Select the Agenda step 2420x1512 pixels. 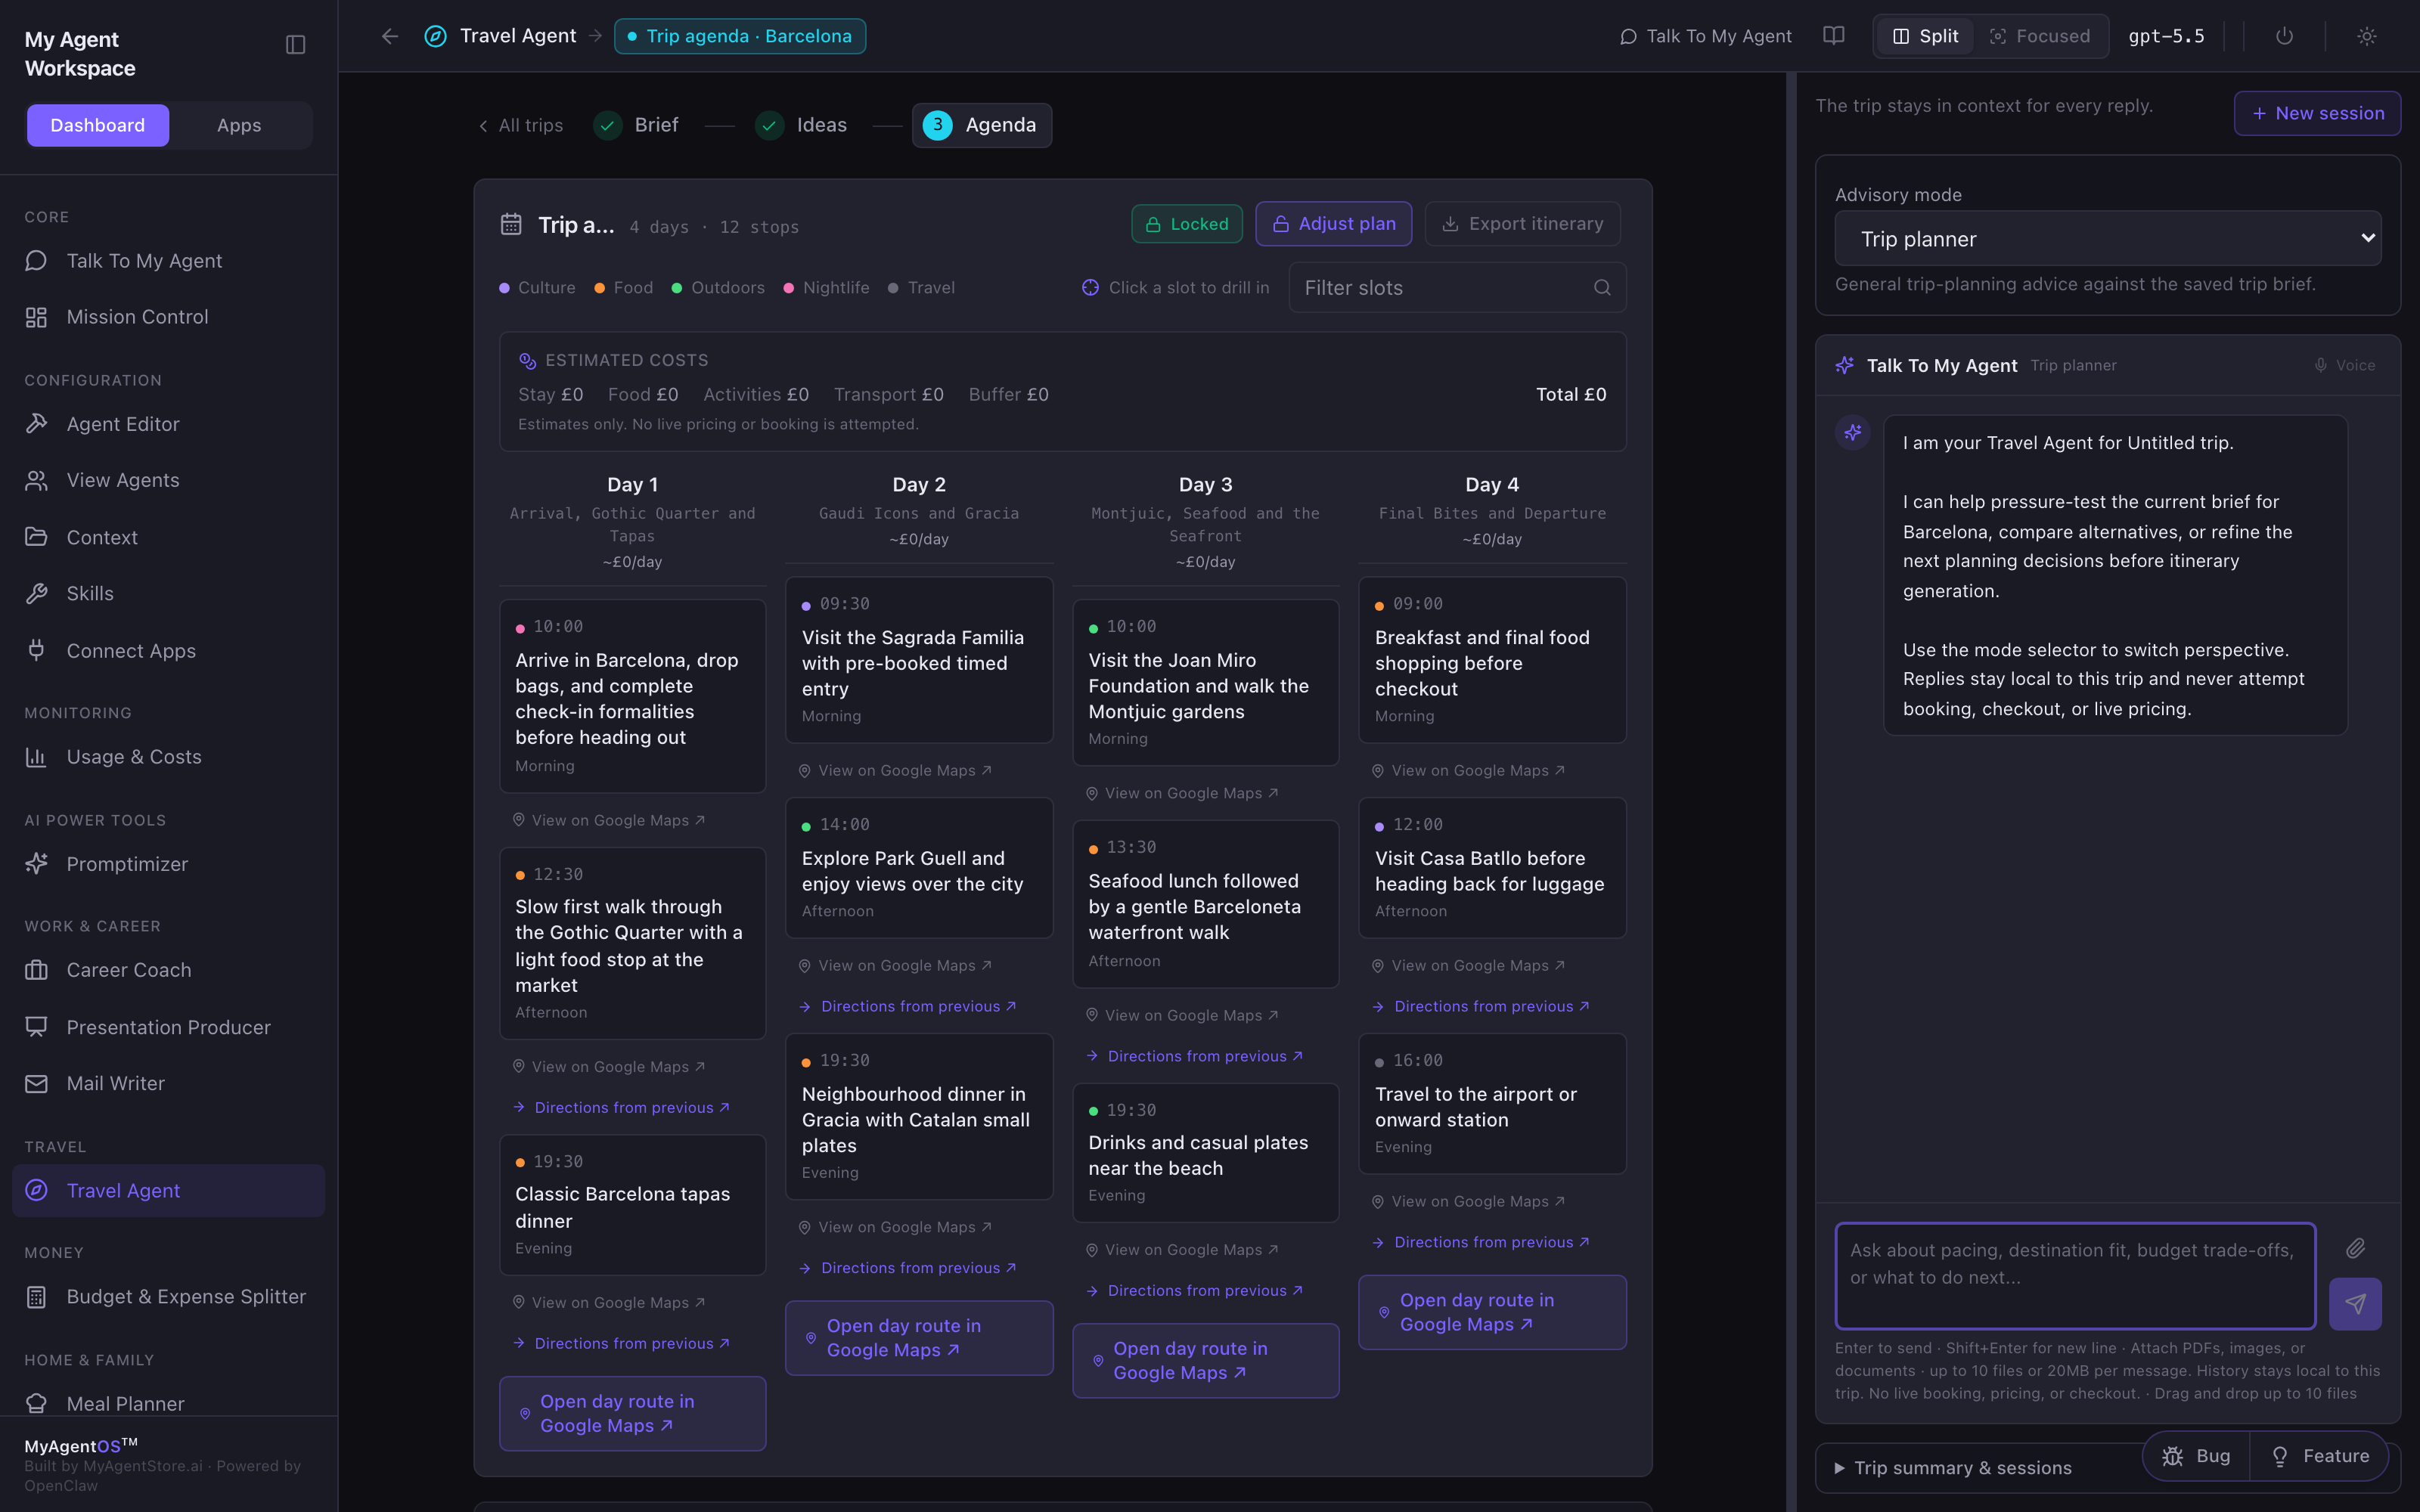982,125
